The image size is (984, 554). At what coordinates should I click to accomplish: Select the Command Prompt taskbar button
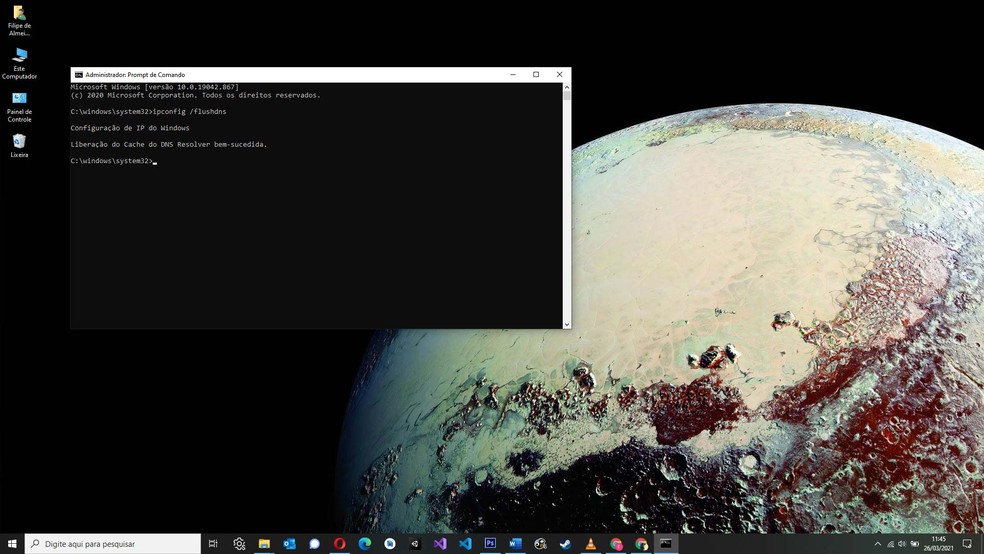666,543
